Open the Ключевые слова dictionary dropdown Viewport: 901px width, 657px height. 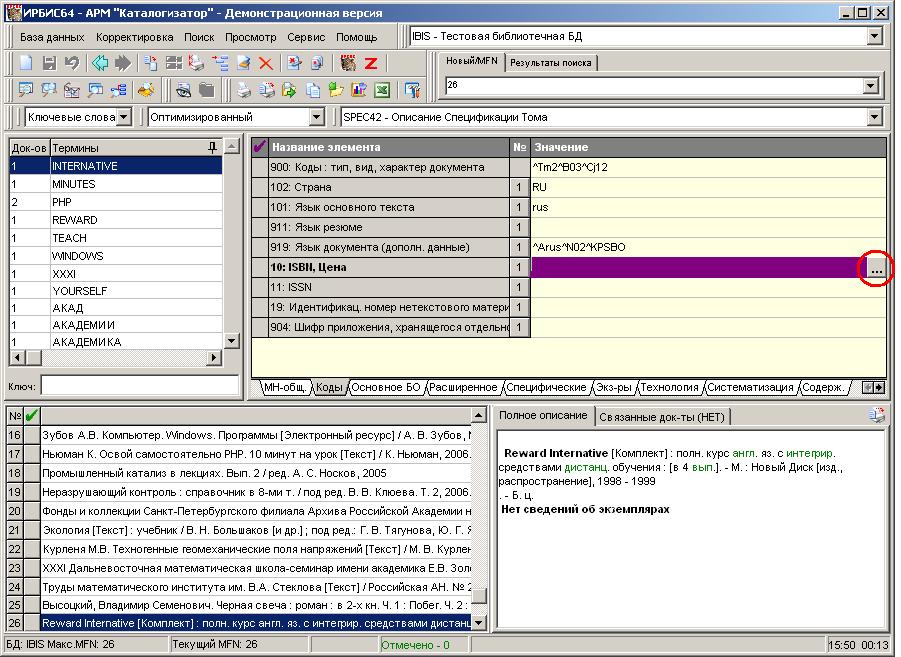(123, 118)
